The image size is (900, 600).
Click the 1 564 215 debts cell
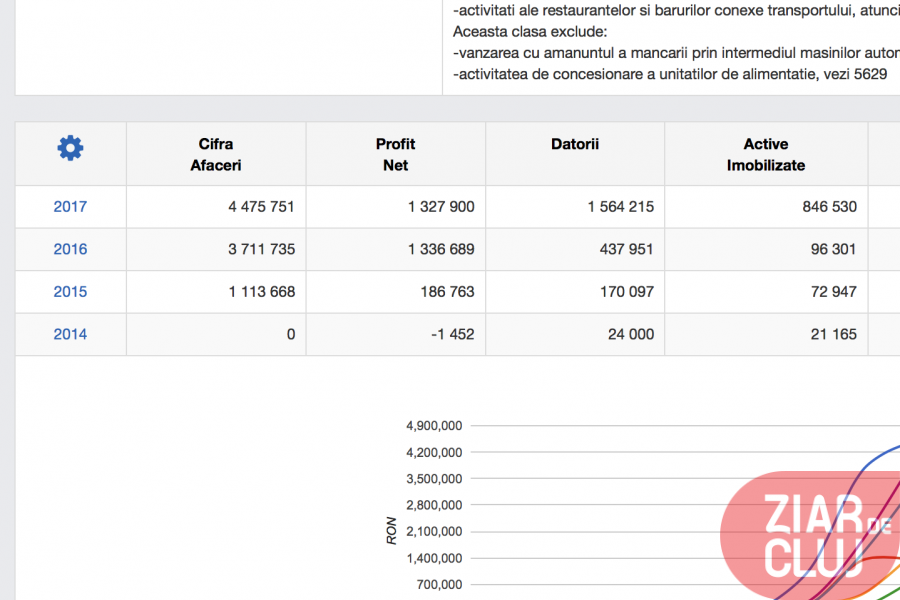point(620,207)
